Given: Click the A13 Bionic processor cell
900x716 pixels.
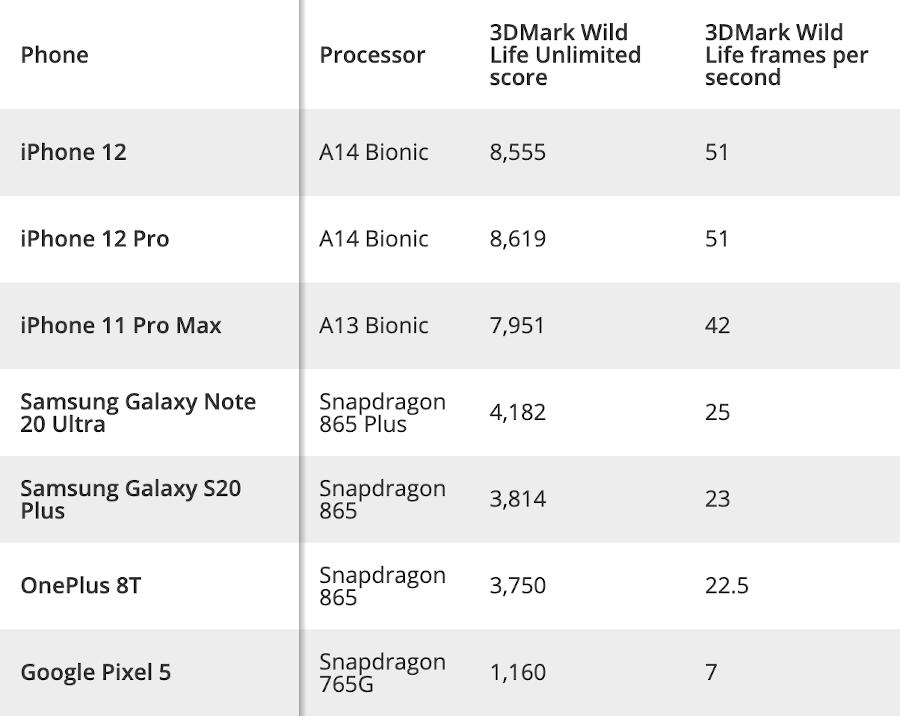Looking at the screenshot, I should tap(373, 326).
